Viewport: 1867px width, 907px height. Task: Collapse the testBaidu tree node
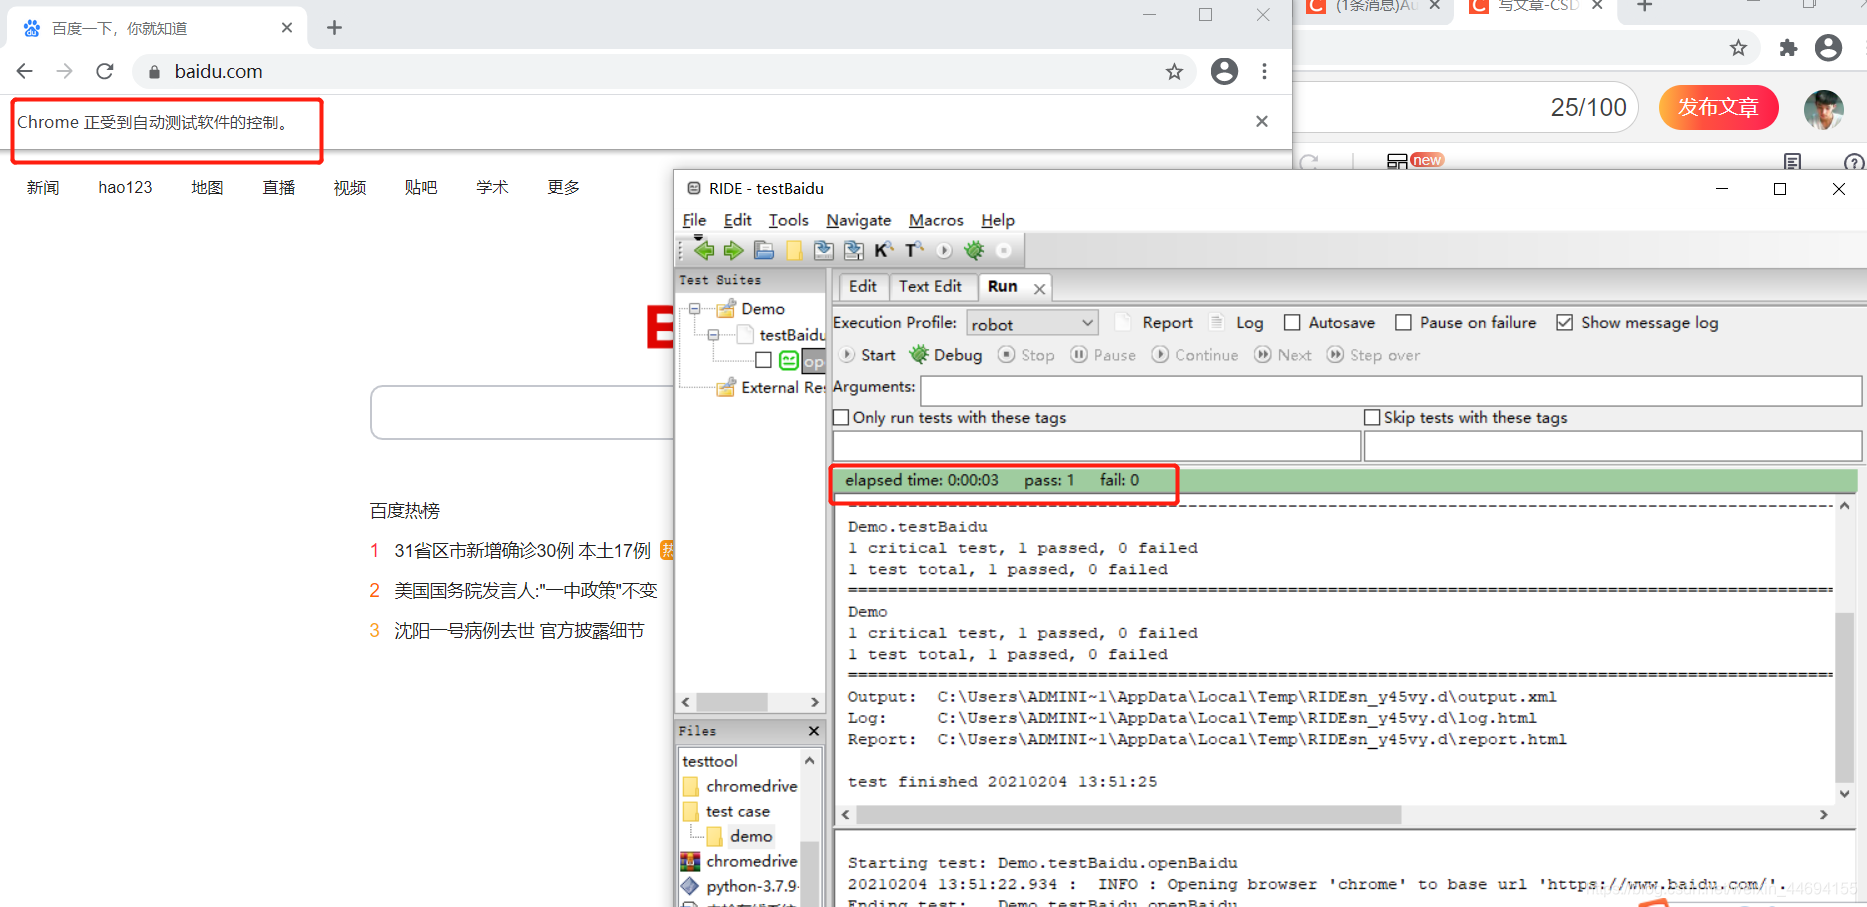tap(714, 335)
